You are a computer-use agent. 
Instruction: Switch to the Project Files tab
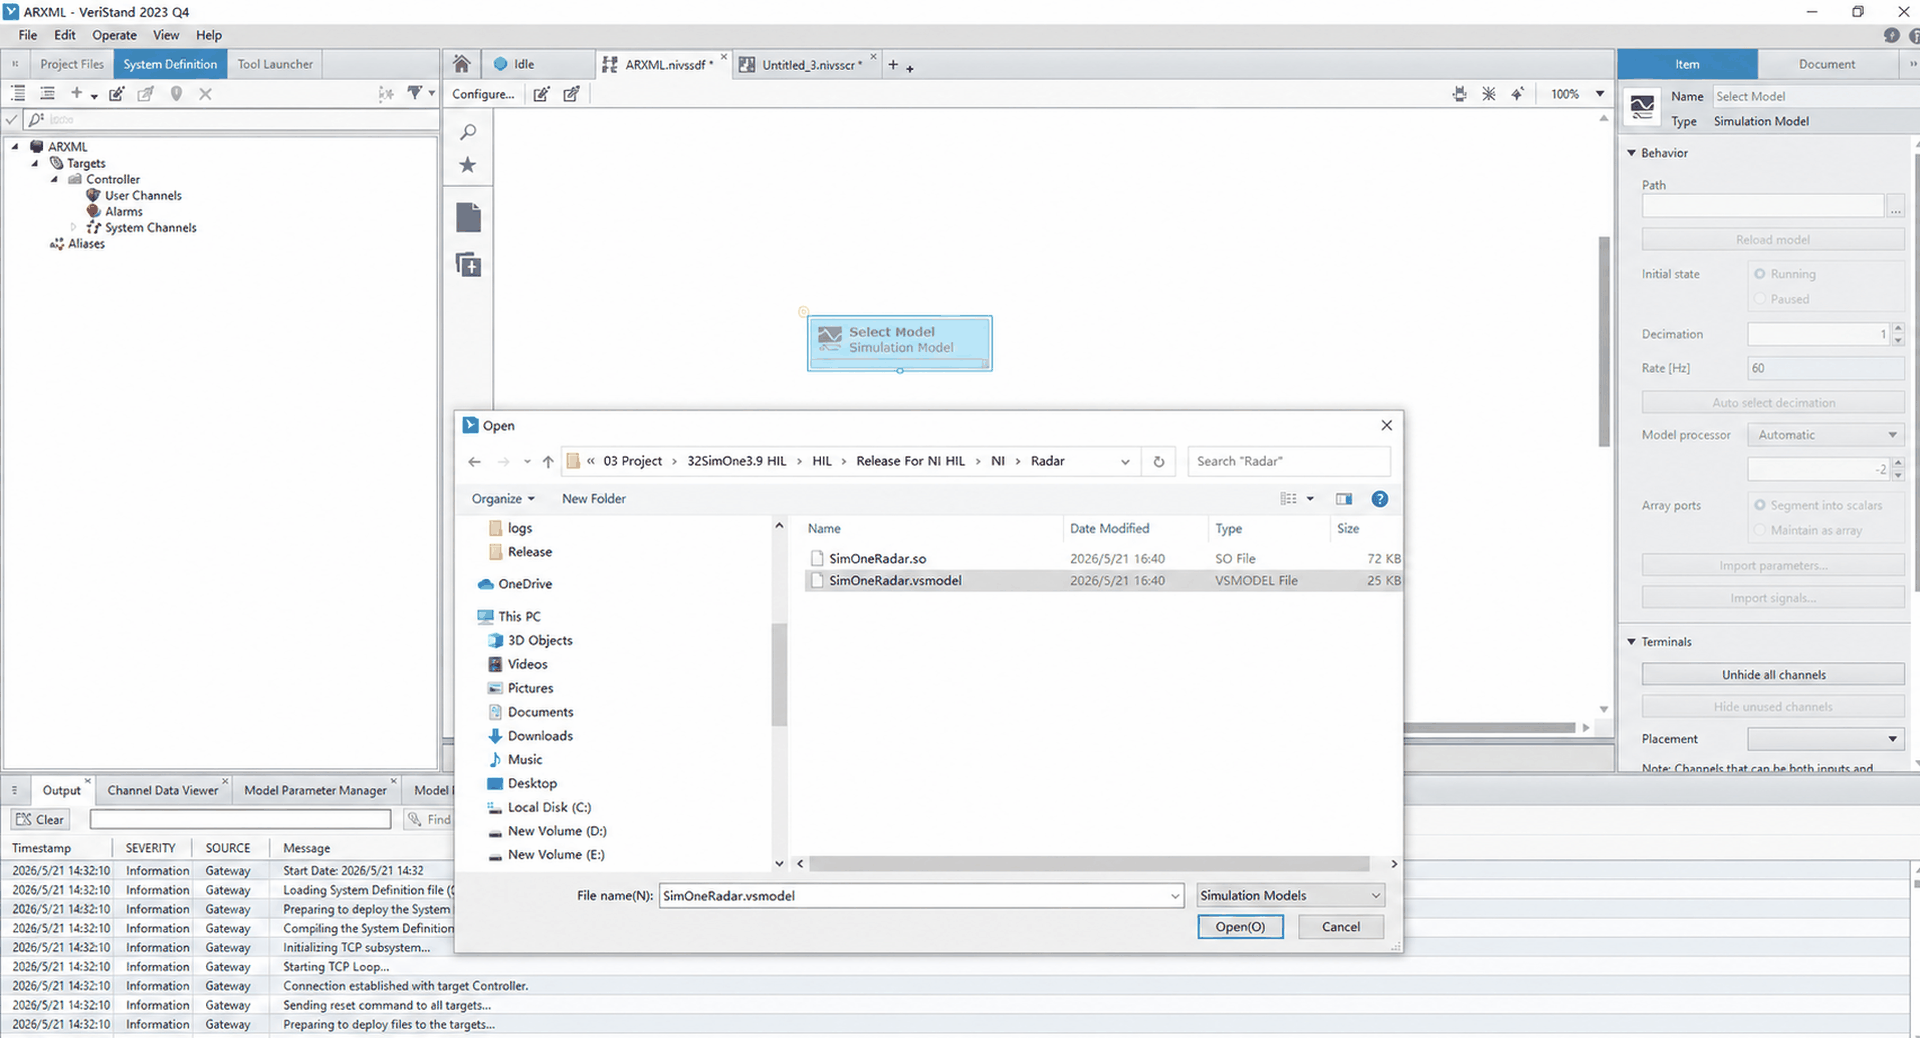point(72,64)
